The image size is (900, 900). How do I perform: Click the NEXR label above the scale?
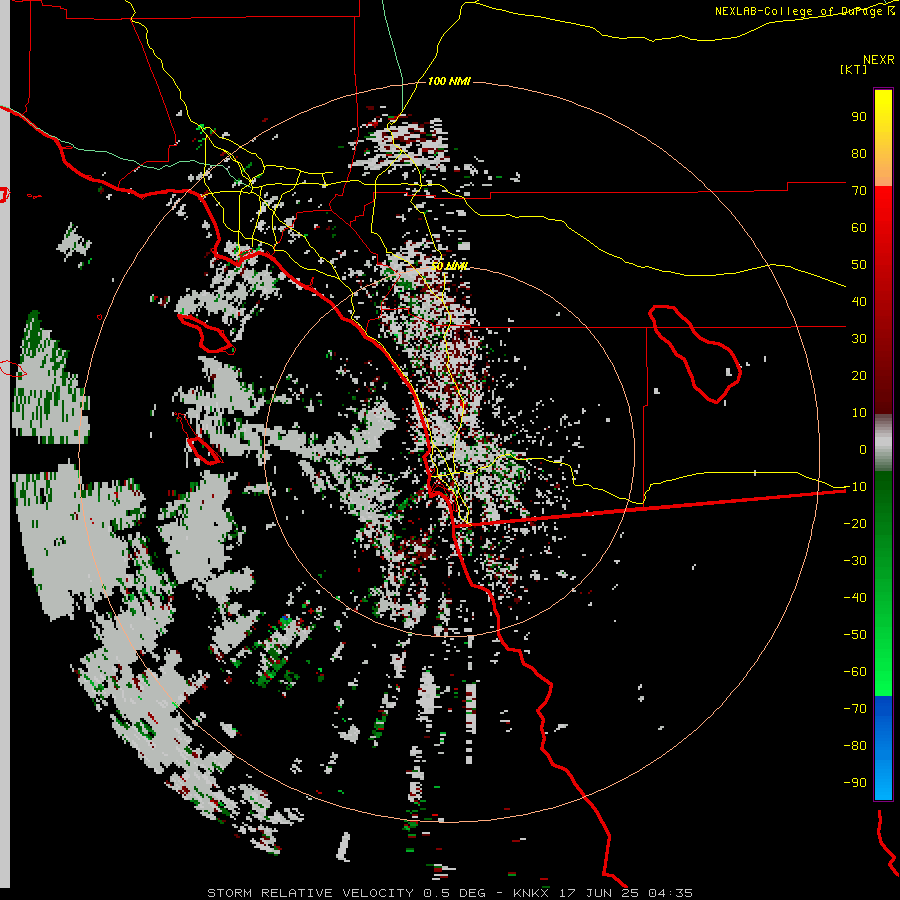(x=878, y=60)
